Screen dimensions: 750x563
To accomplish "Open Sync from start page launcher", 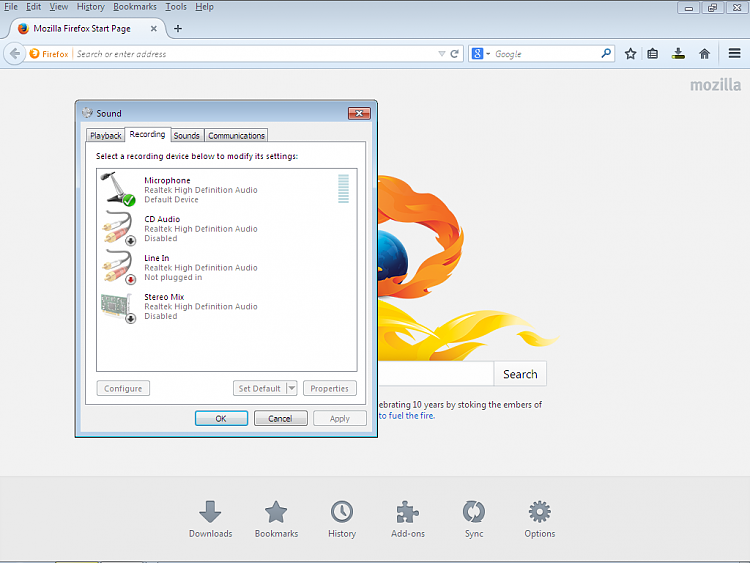I will 474,519.
